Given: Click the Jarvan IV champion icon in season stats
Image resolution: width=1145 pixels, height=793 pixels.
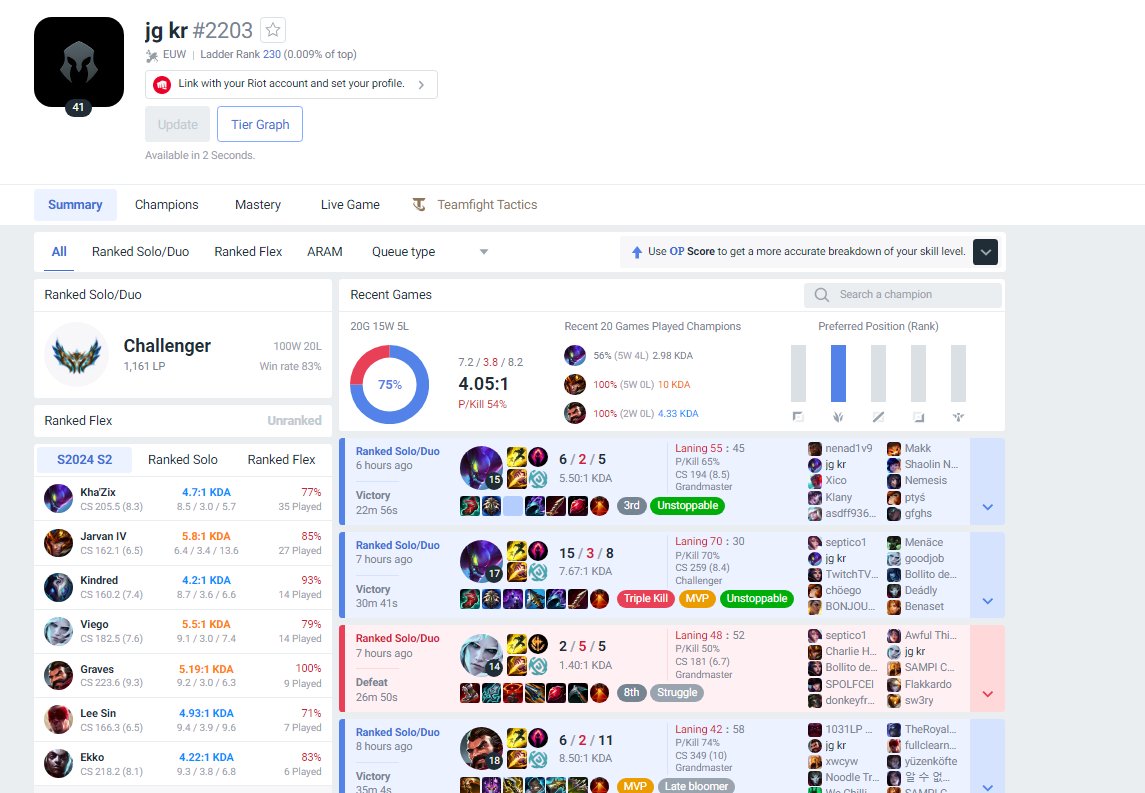Looking at the screenshot, I should [58, 543].
